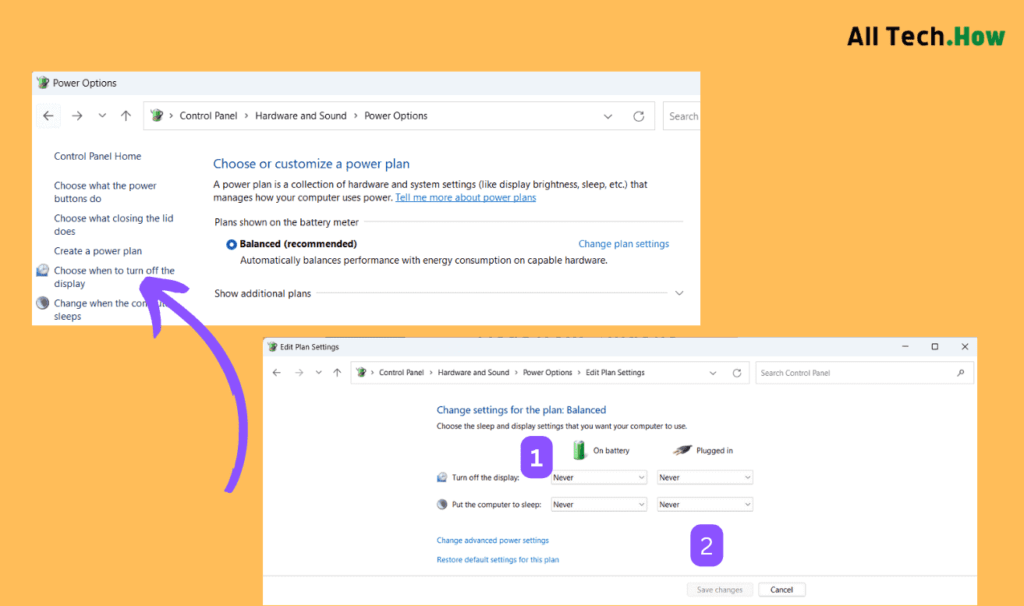Open recent locations in Edit Plan Settings window
The height and width of the screenshot is (606, 1024).
pos(319,372)
